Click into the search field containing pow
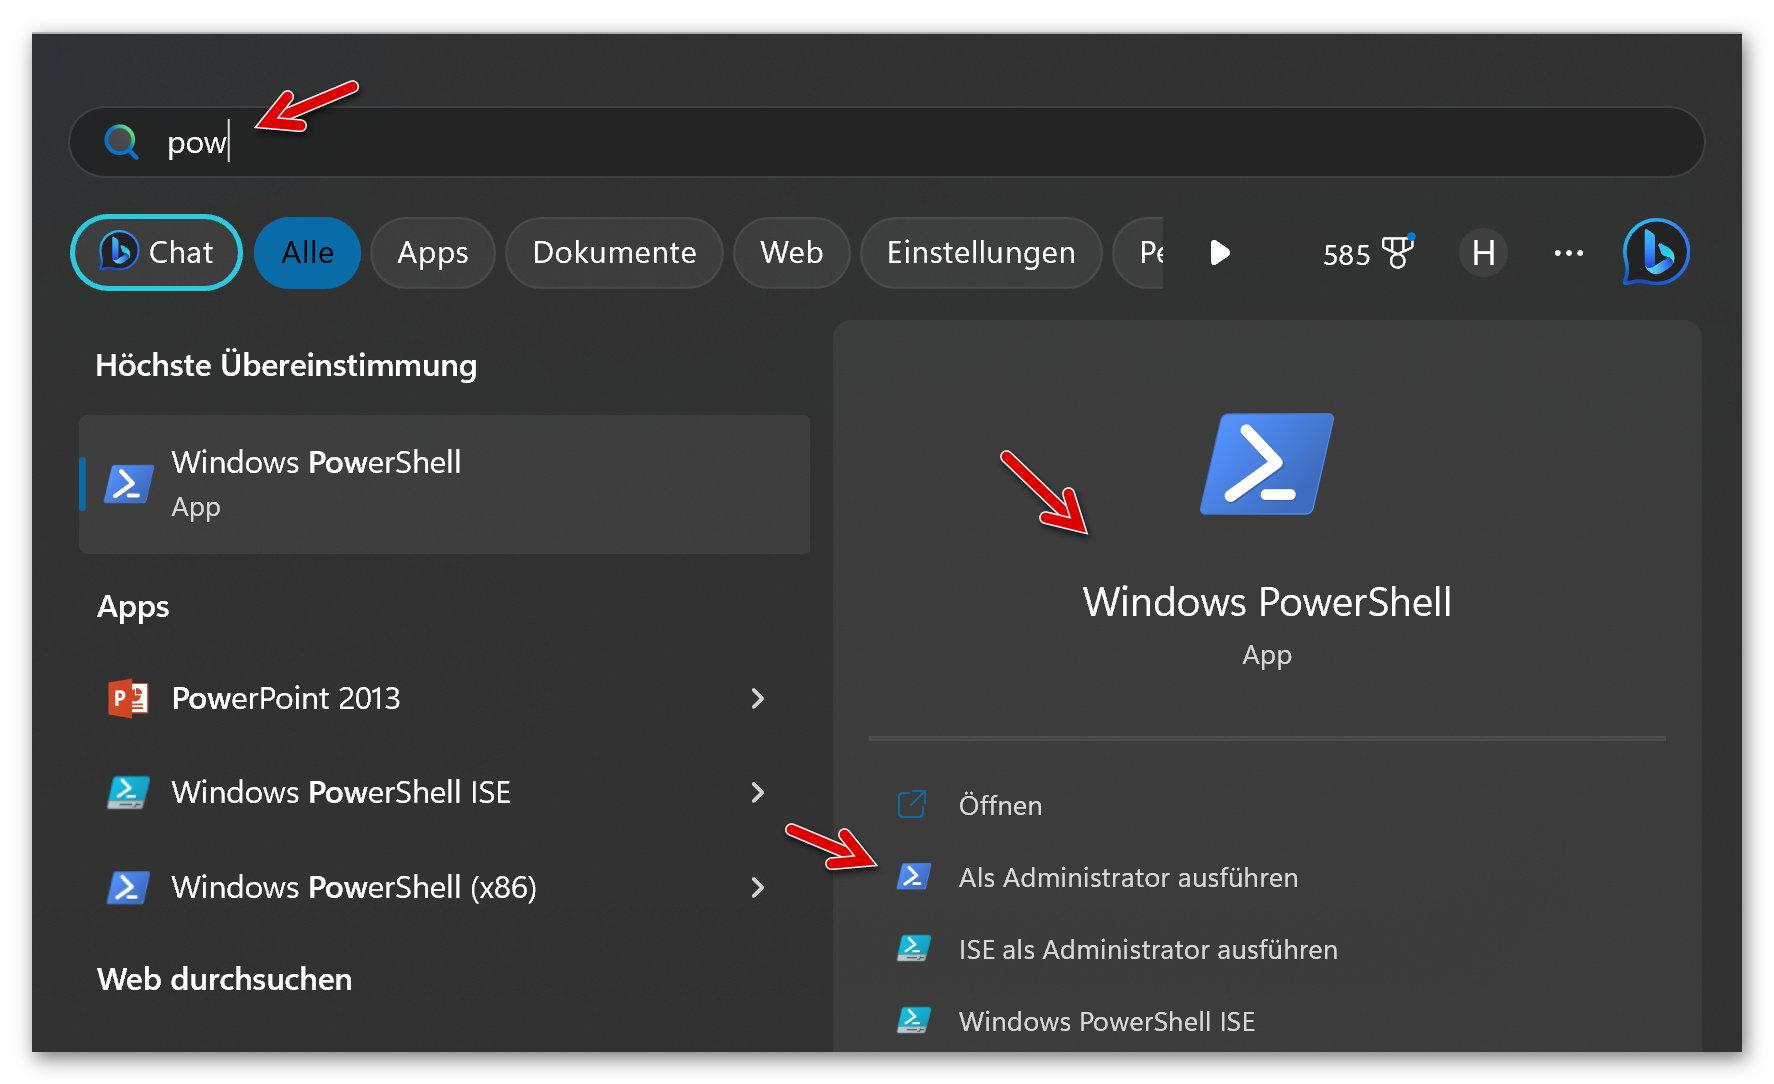This screenshot has width=1774, height=1084. (x=900, y=142)
